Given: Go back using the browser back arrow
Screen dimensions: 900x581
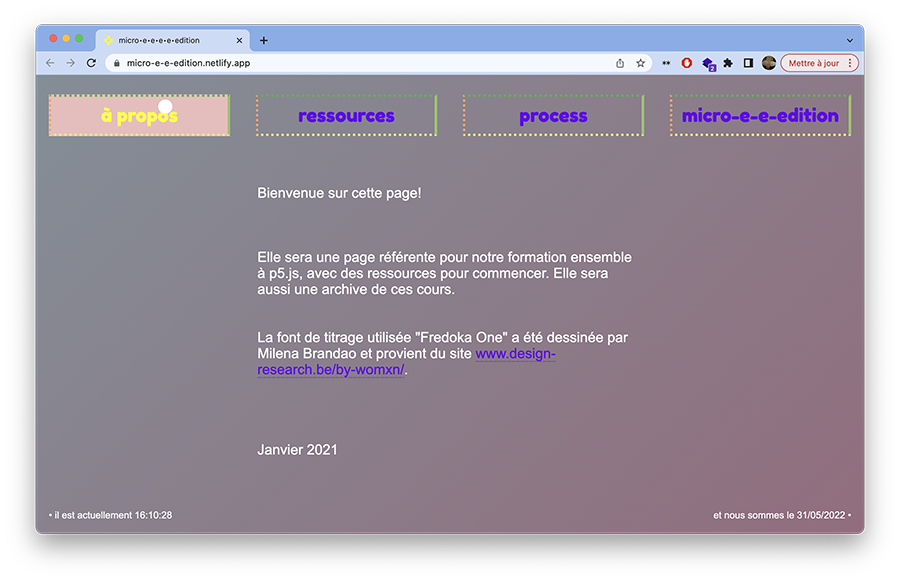Looking at the screenshot, I should [x=51, y=63].
